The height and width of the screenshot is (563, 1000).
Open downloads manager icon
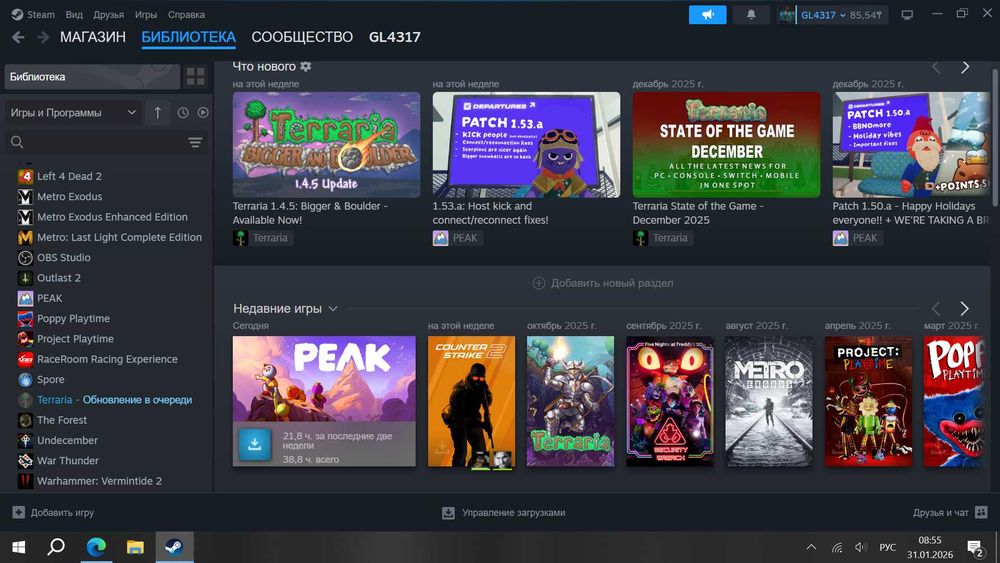pyautogui.click(x=448, y=513)
